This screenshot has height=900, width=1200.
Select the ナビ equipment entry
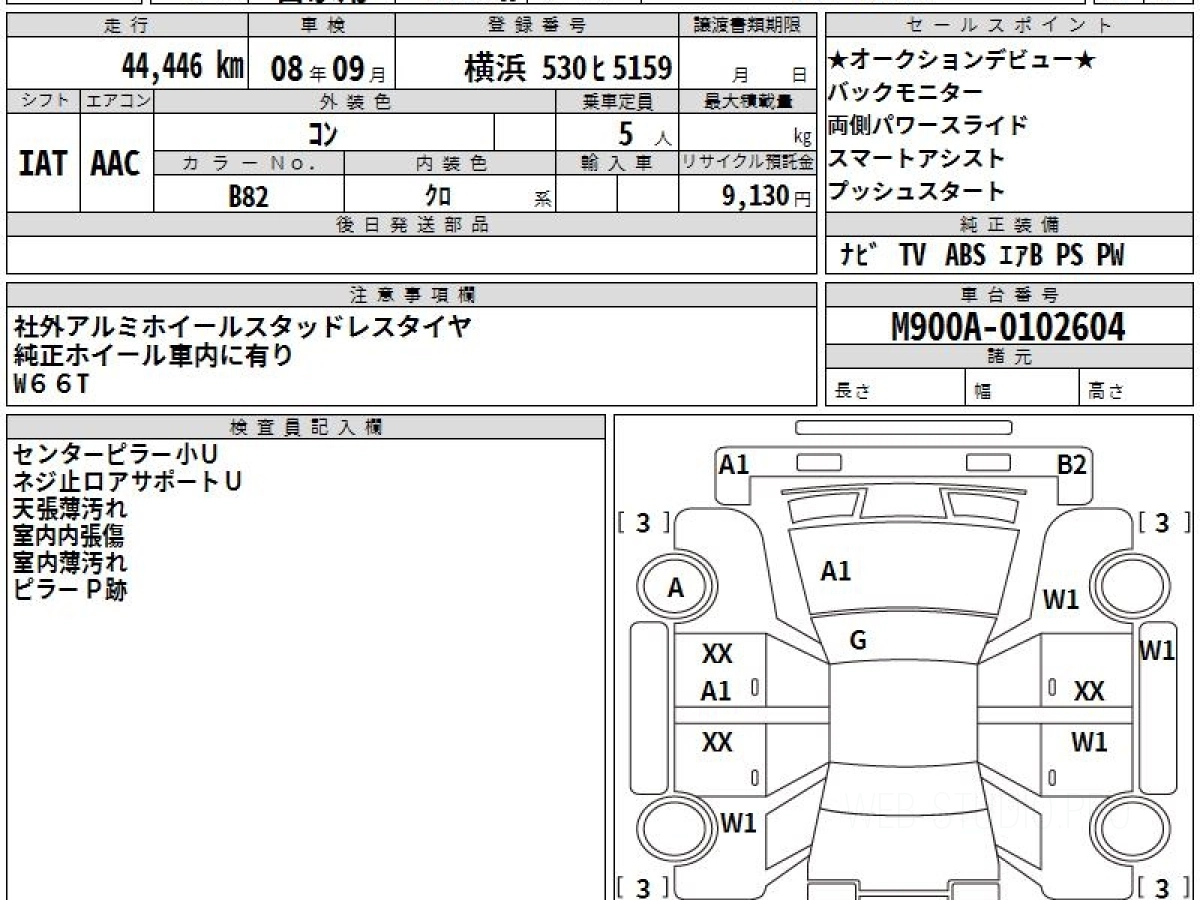click(859, 255)
